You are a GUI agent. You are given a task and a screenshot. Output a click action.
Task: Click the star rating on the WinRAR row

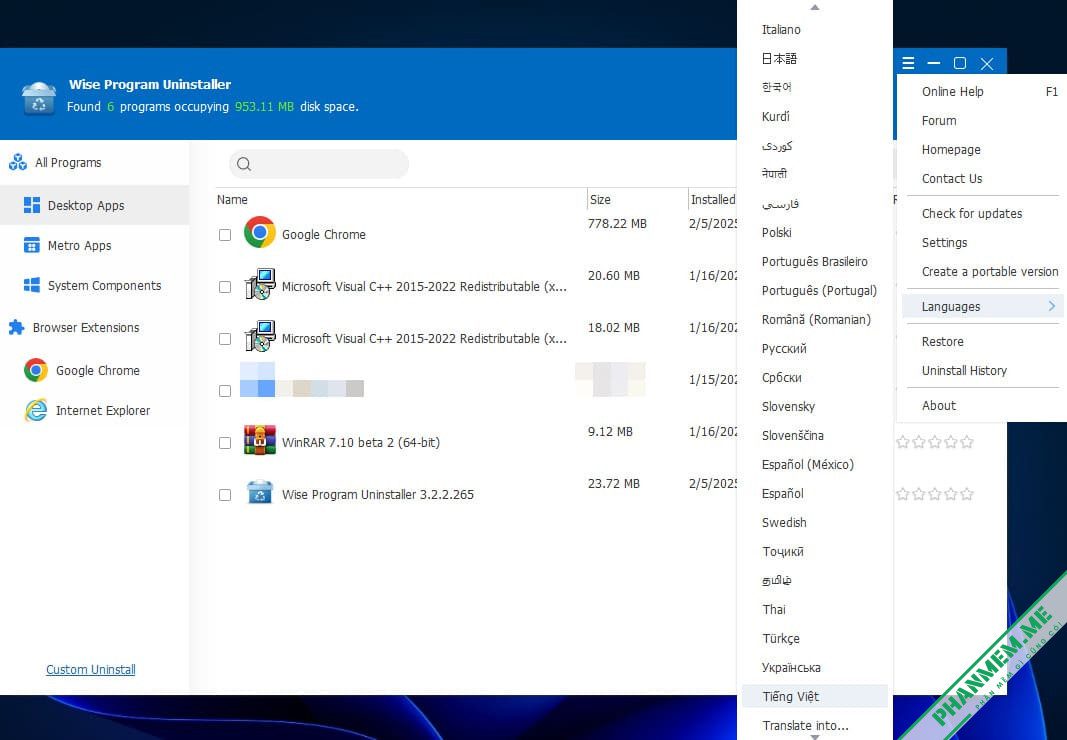click(x=934, y=443)
